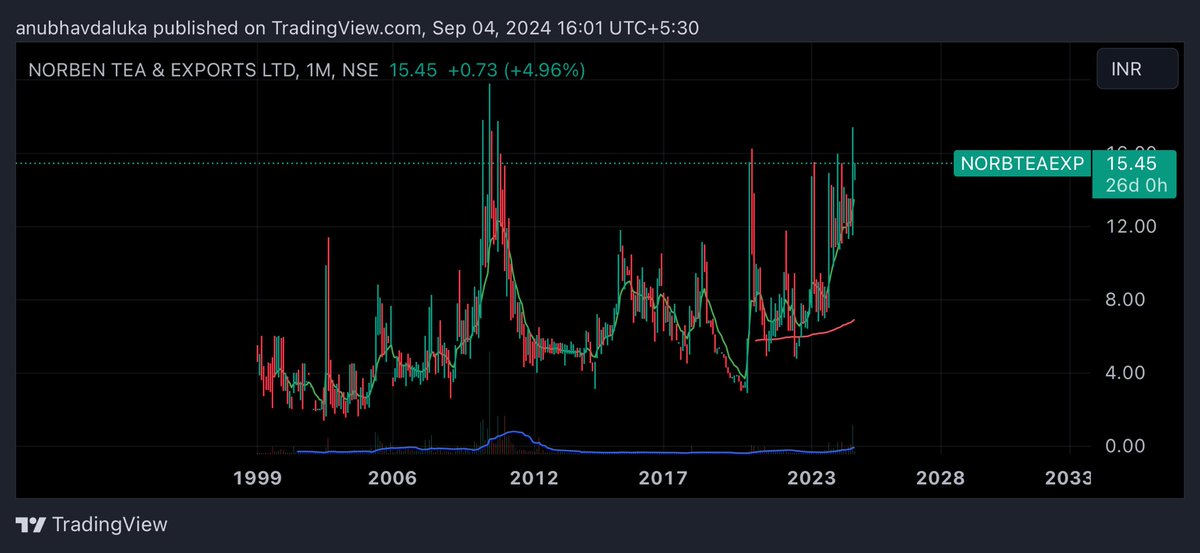
Task: Click the 26d 0h countdown label
Action: 1134,186
